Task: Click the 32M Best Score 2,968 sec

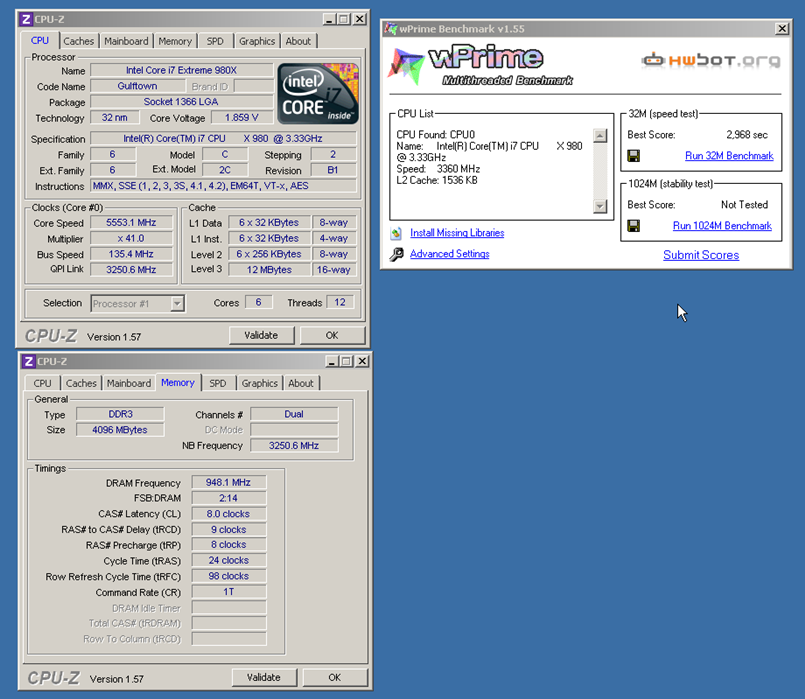Action: coord(746,135)
